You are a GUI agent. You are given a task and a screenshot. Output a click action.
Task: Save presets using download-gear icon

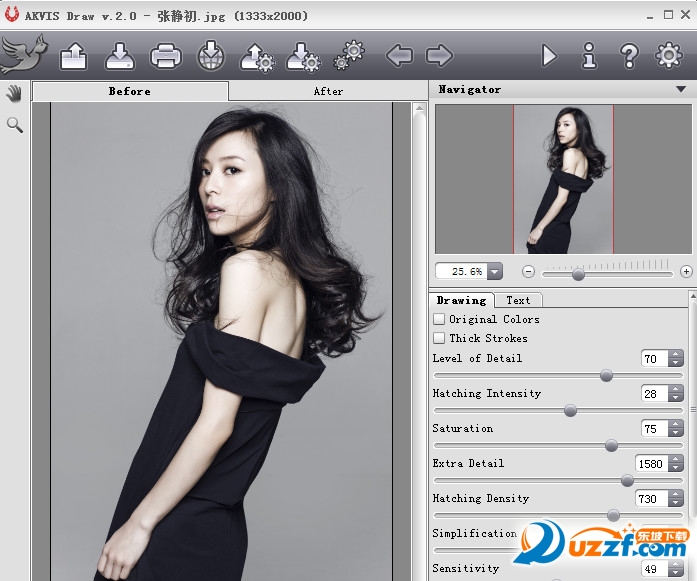tap(303, 57)
